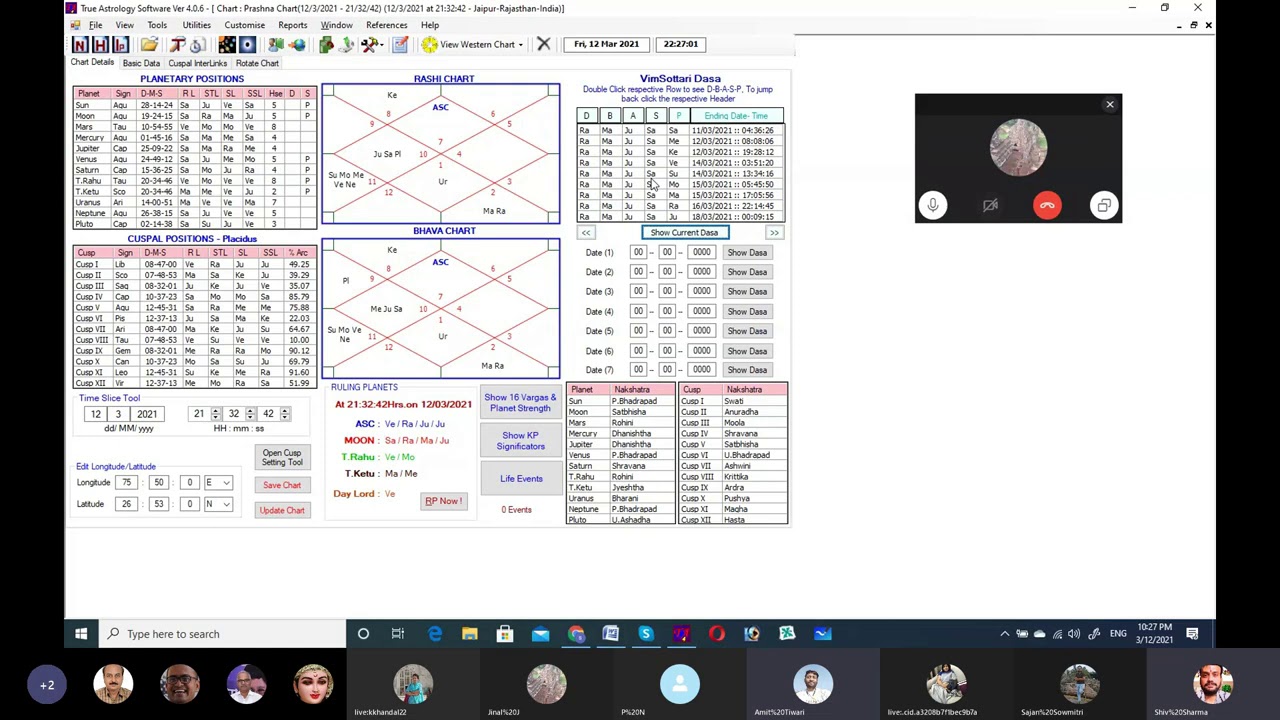The image size is (1280, 720).
Task: Click Windows search box on taskbar
Action: click(223, 633)
